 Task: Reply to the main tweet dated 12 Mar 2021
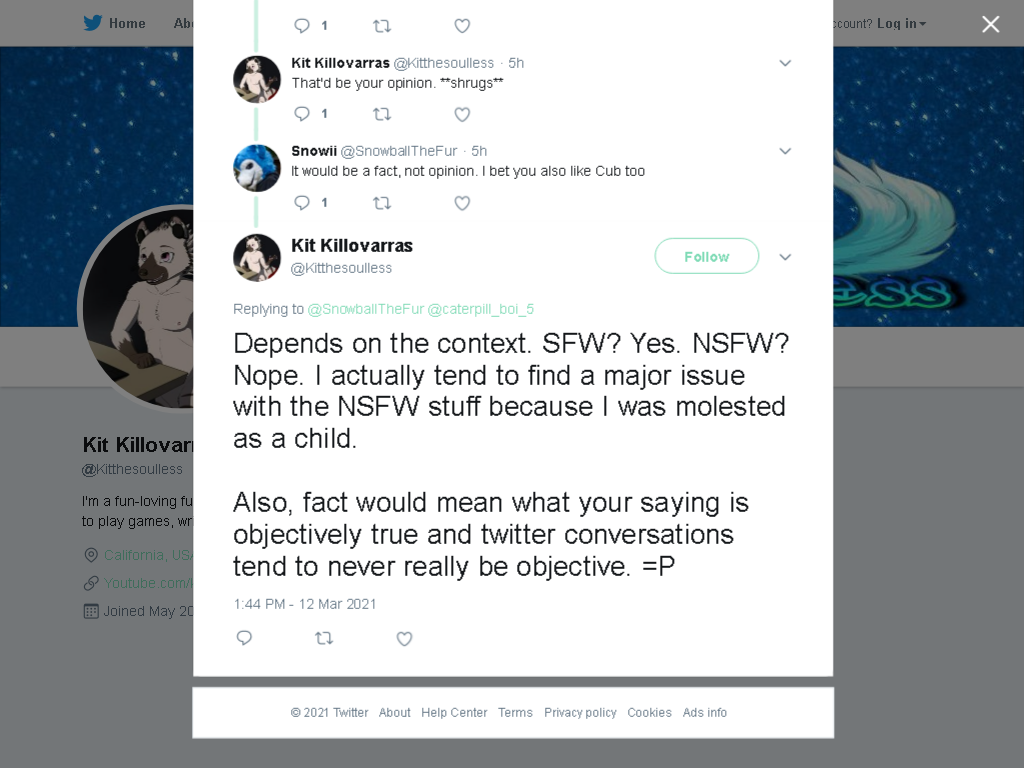pyautogui.click(x=244, y=638)
